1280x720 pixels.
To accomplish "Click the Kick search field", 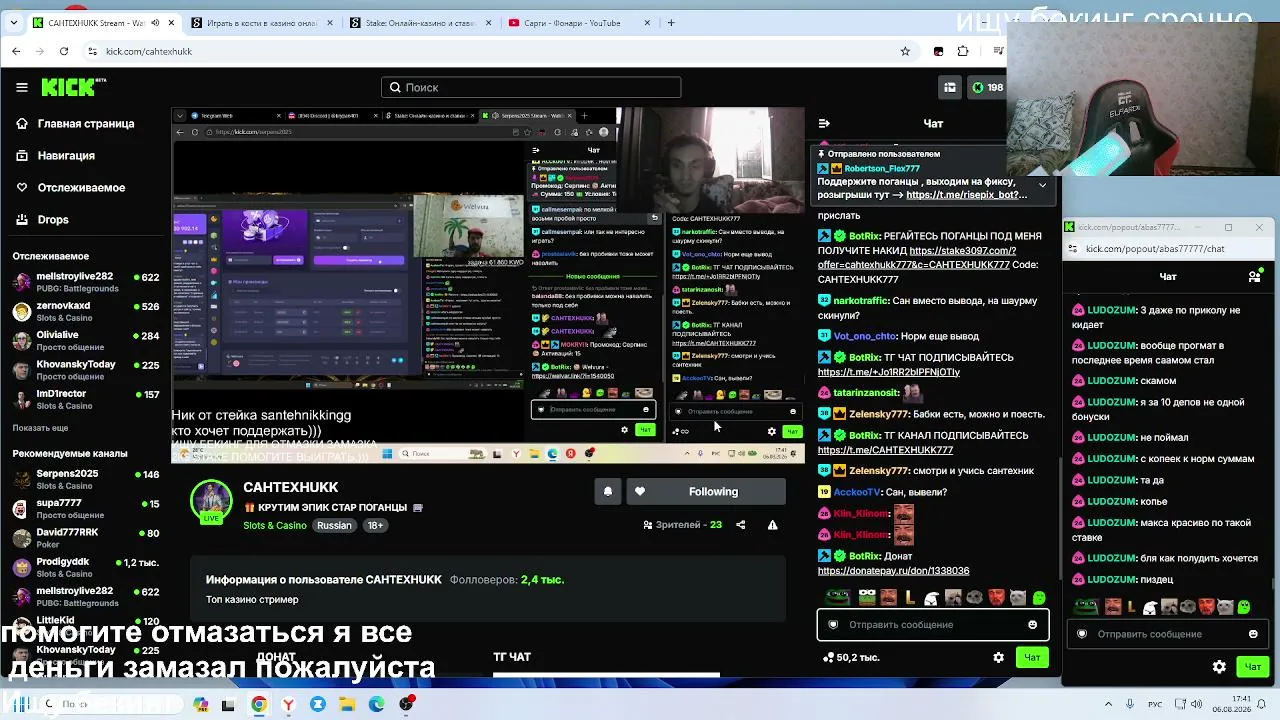I will pyautogui.click(x=531, y=87).
